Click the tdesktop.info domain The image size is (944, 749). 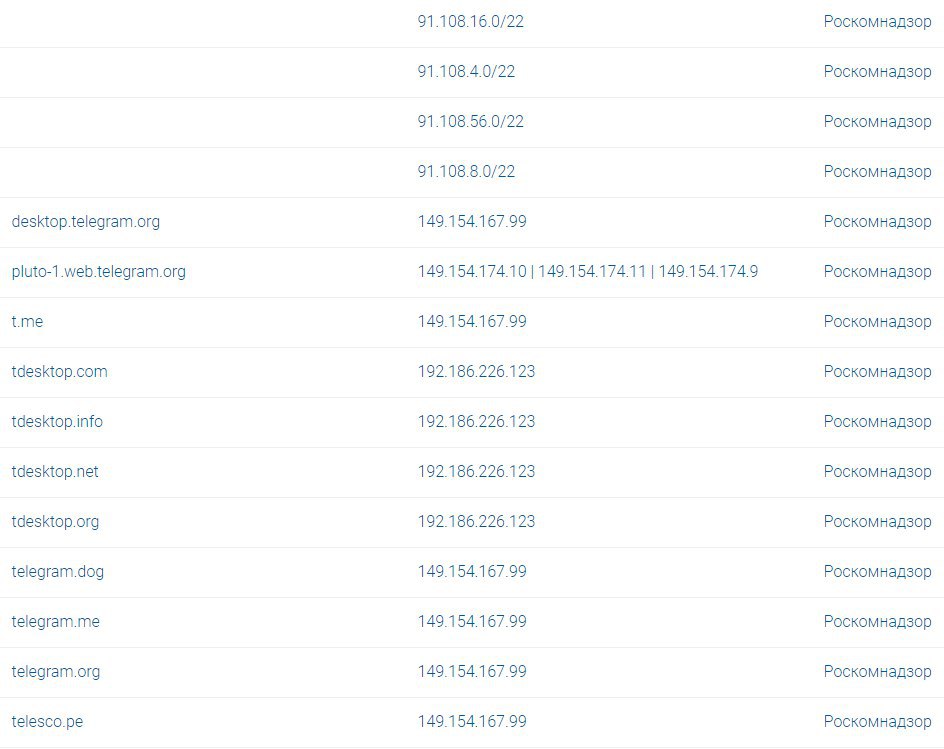pos(57,422)
